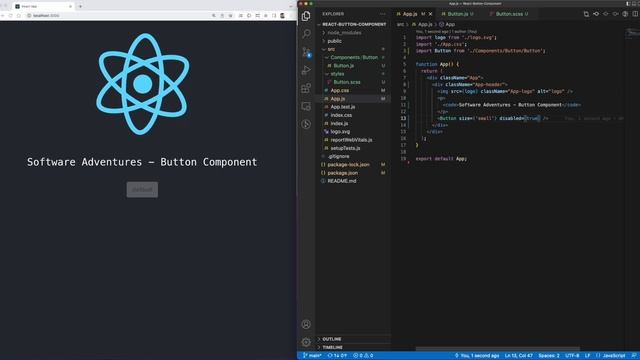Open the Manage gear icon in VS Code
640x360 pixels.
point(306,342)
